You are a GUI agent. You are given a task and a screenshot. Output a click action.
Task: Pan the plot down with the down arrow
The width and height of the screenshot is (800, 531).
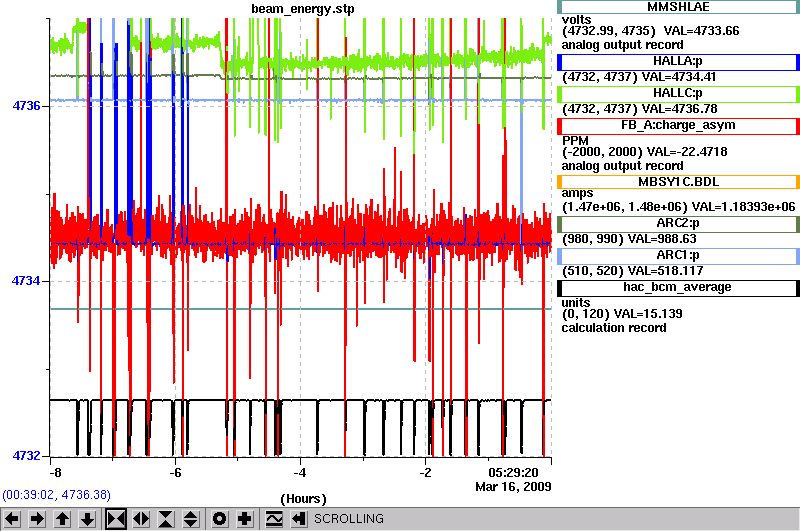[x=88, y=519]
